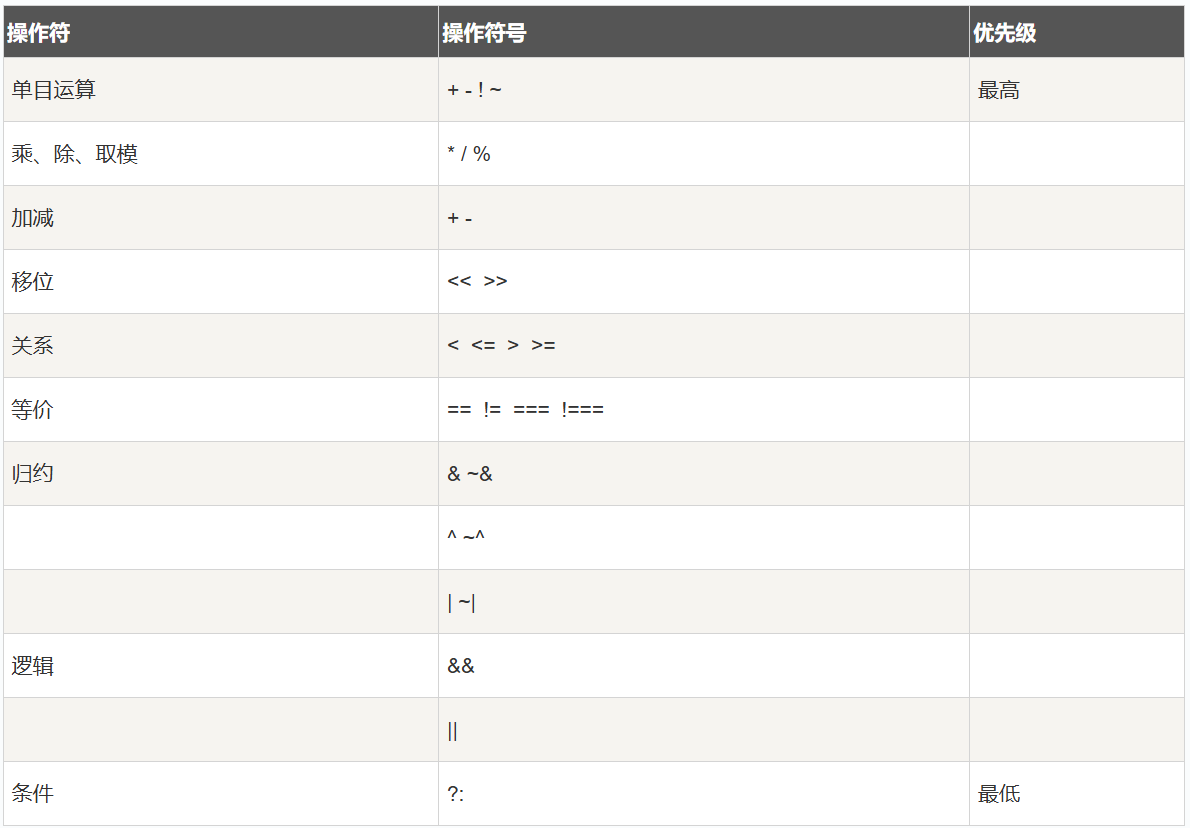Click the 移位 cell
The width and height of the screenshot is (1190, 828).
(33, 282)
